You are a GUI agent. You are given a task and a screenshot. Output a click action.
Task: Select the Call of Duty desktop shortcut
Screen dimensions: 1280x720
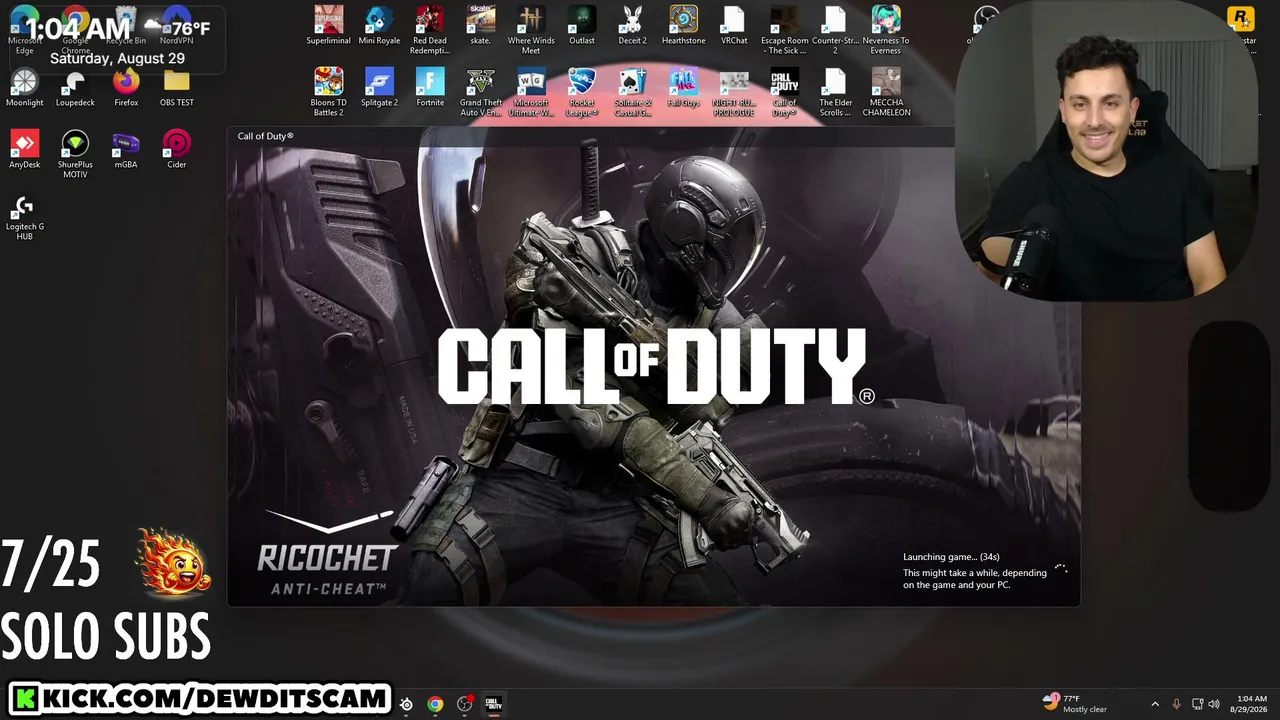pos(784,92)
